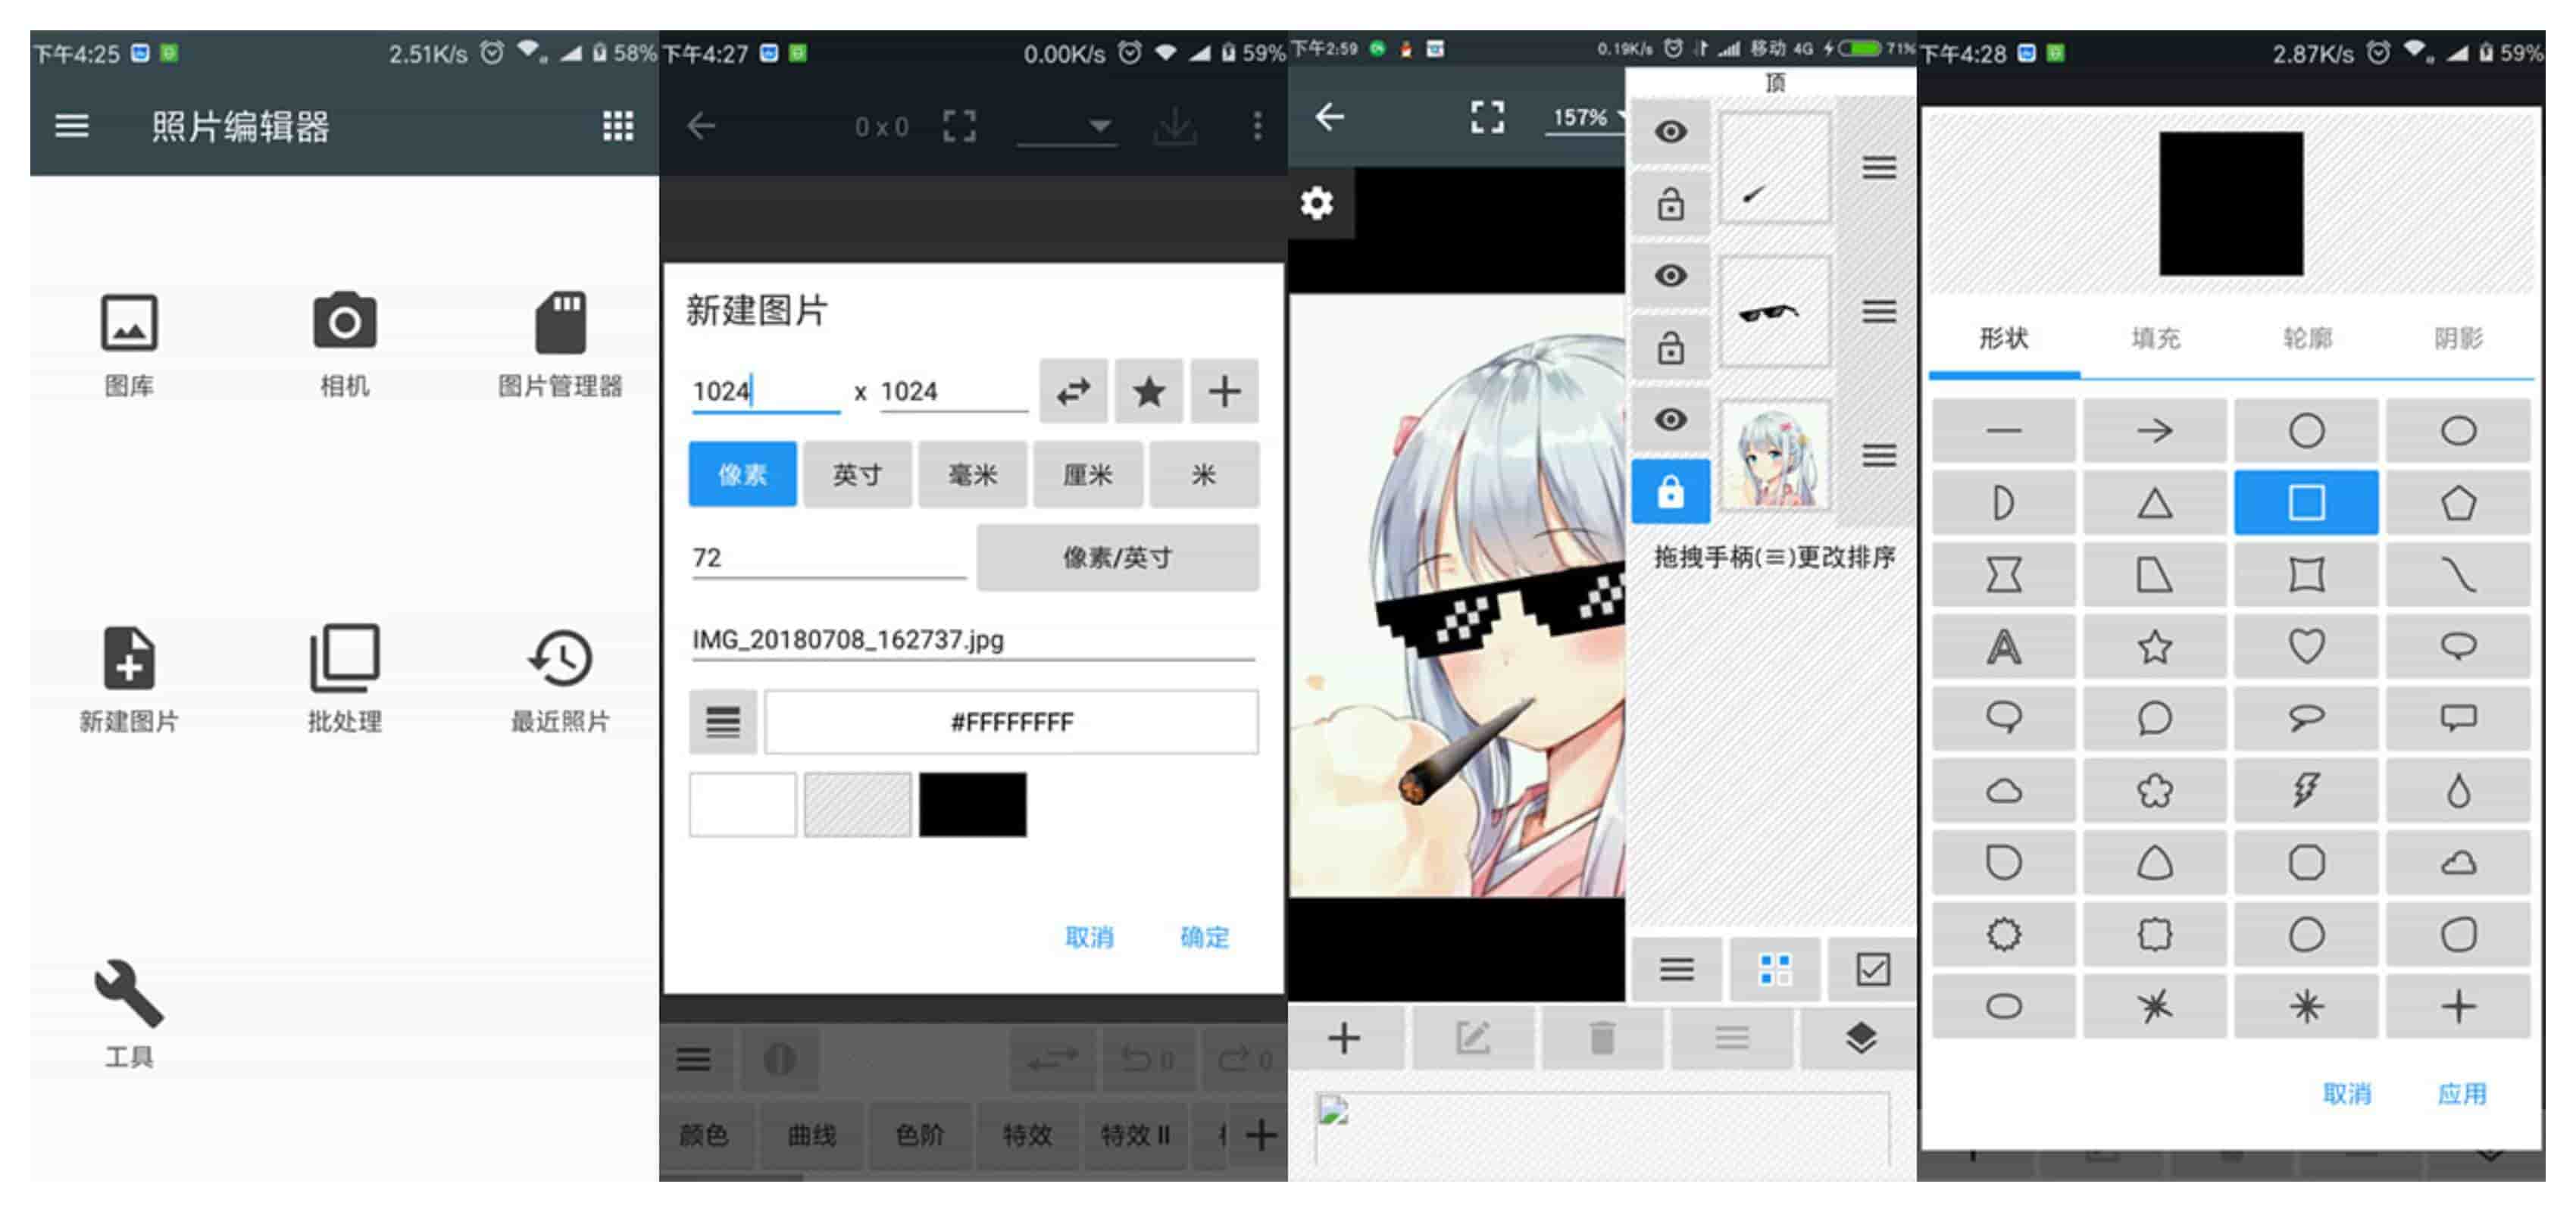Viewport: 2576px width, 1212px height.
Task: Open the camera icon on the home screen
Action: [344, 322]
